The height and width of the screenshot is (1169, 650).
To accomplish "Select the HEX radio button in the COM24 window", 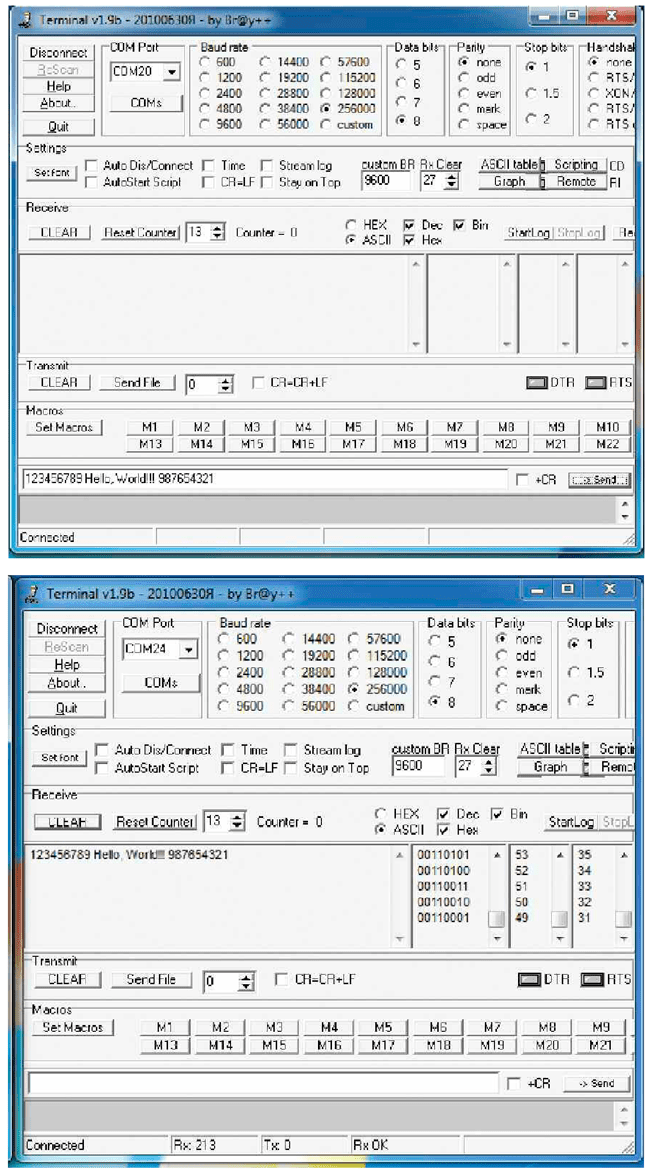I will (379, 814).
